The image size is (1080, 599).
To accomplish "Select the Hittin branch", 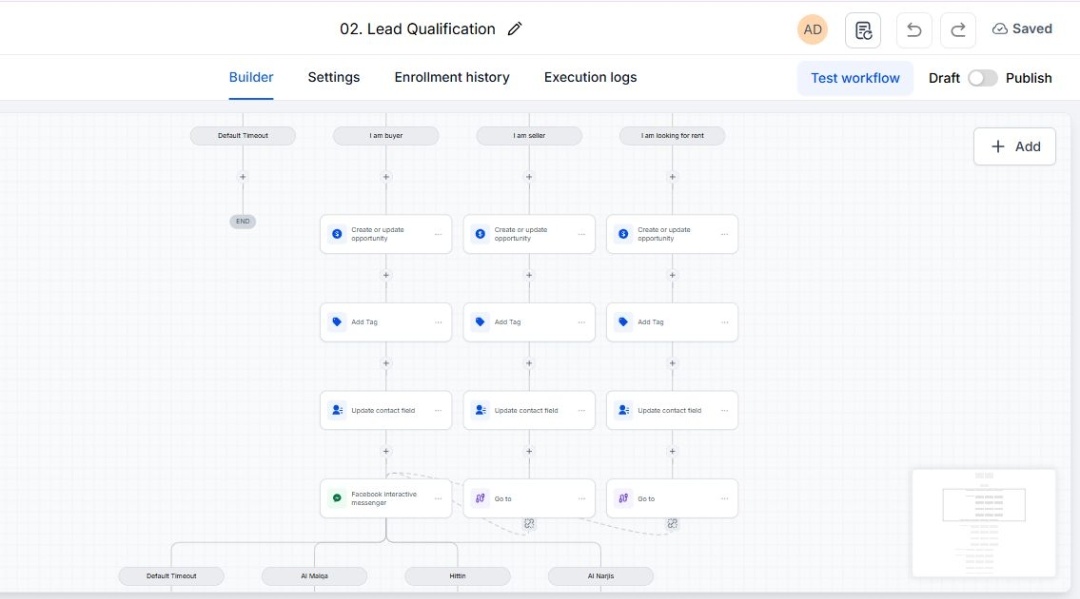I will pos(457,576).
